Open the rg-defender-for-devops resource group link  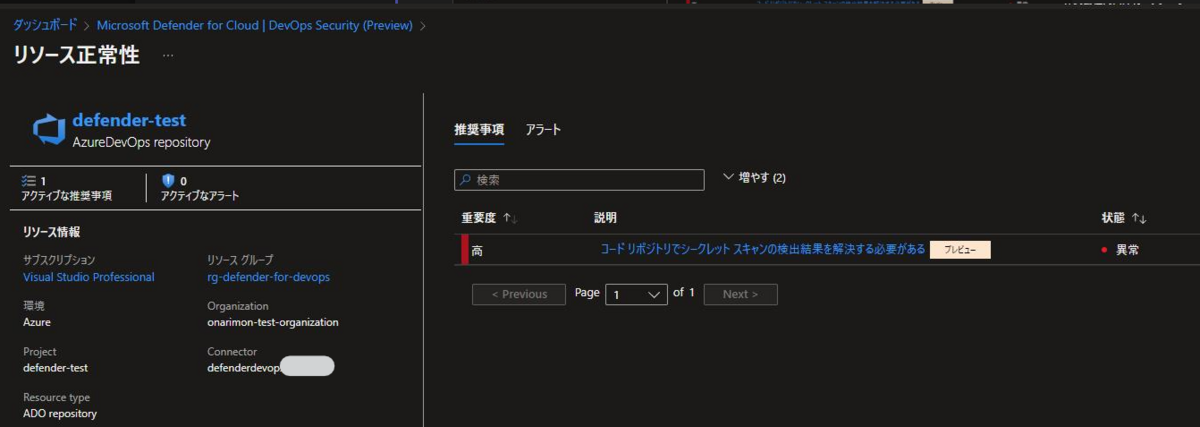click(268, 277)
